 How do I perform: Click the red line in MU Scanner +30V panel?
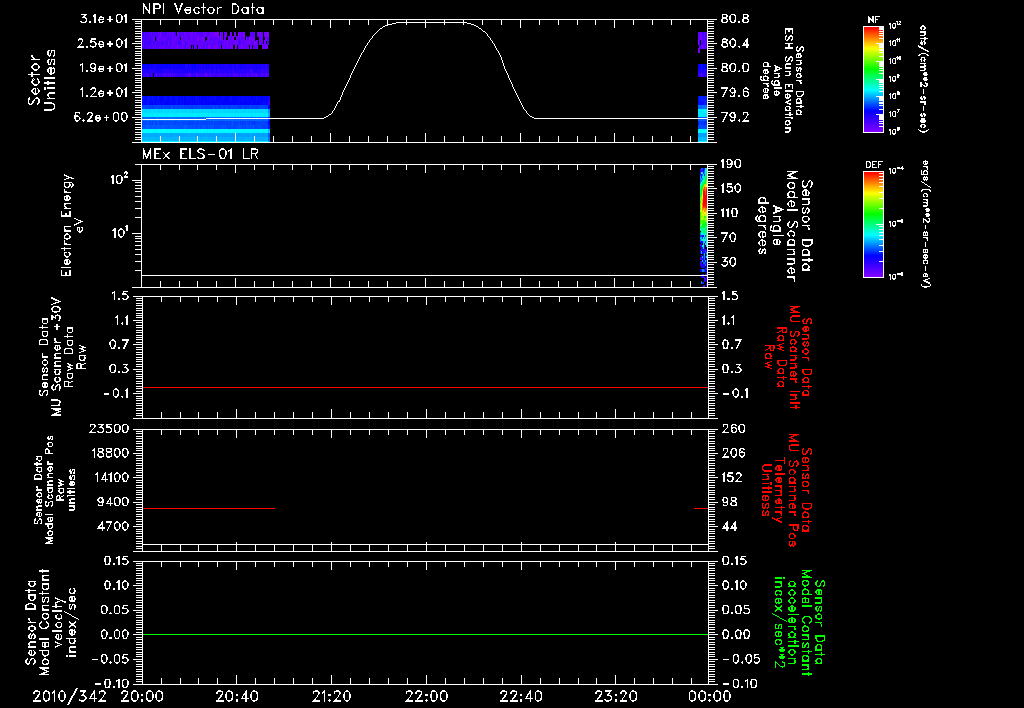tap(425, 387)
